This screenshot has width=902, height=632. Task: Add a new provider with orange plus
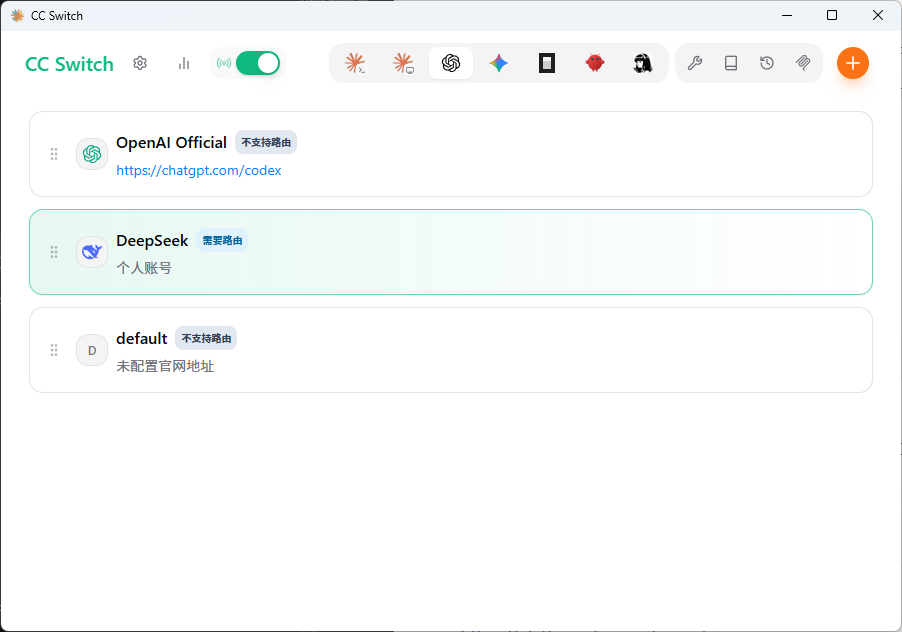pyautogui.click(x=853, y=63)
